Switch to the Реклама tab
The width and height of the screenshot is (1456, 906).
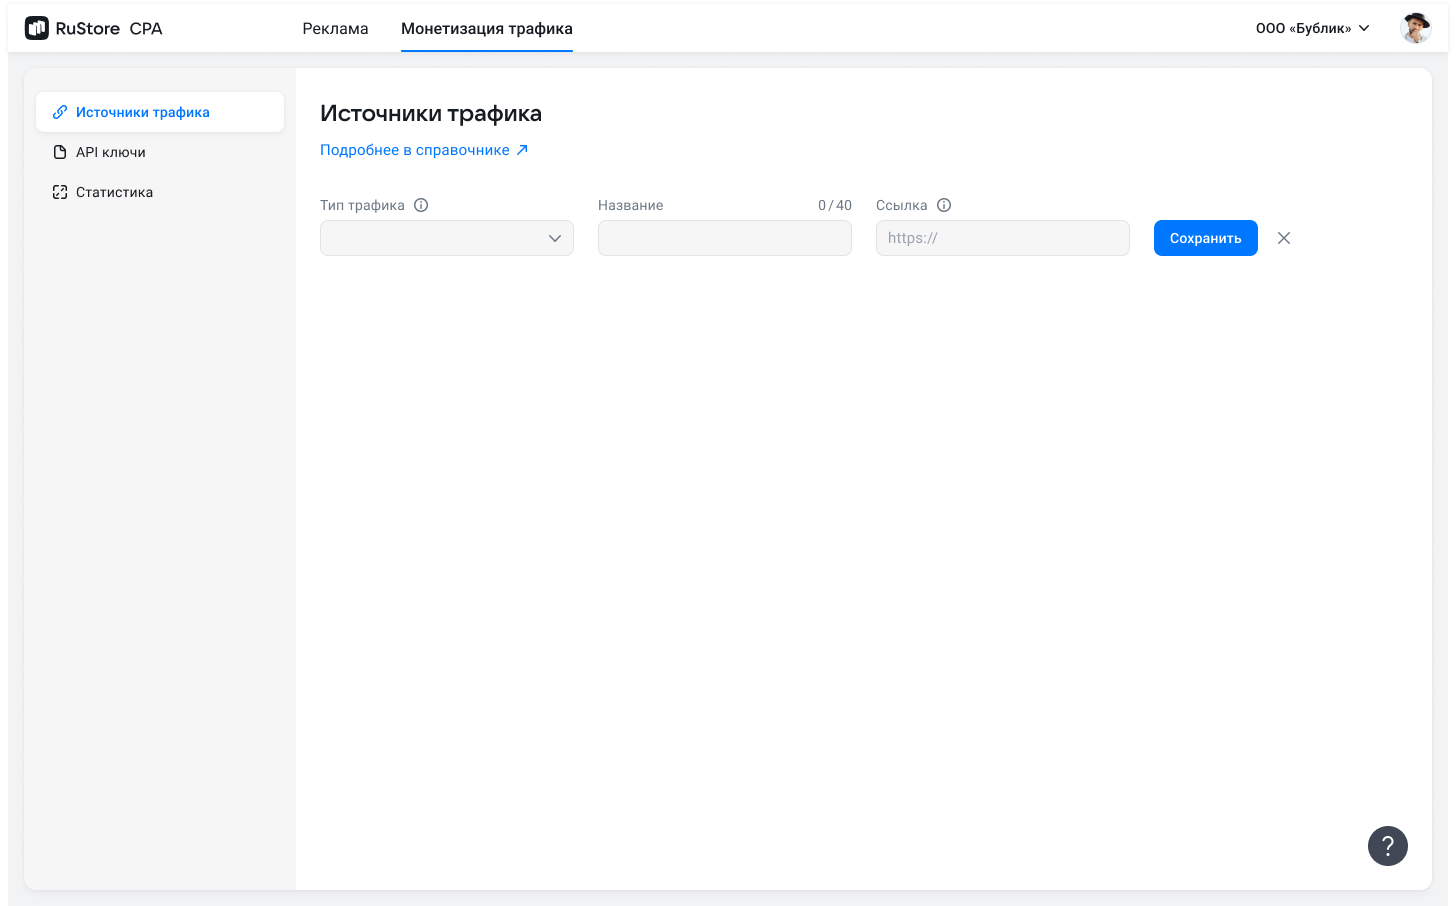pyautogui.click(x=335, y=28)
